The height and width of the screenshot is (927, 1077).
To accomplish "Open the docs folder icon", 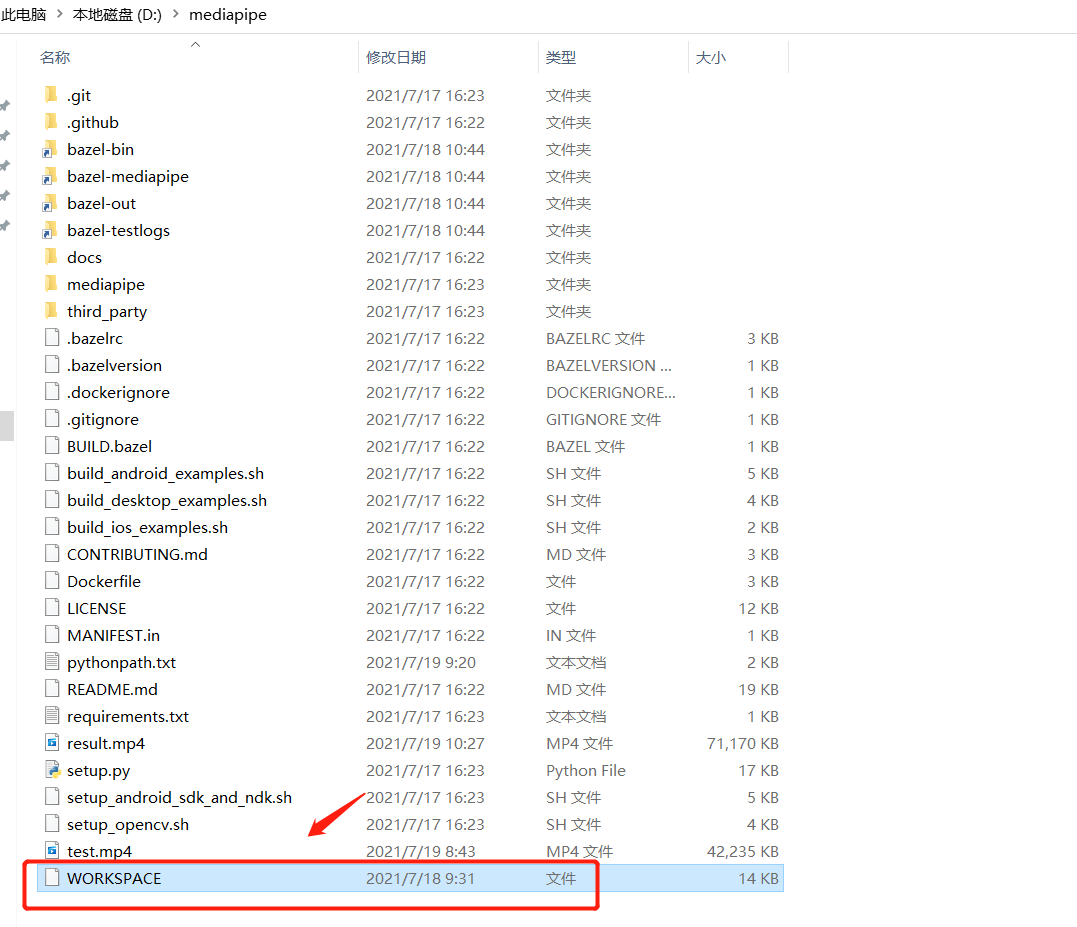I will (52, 257).
